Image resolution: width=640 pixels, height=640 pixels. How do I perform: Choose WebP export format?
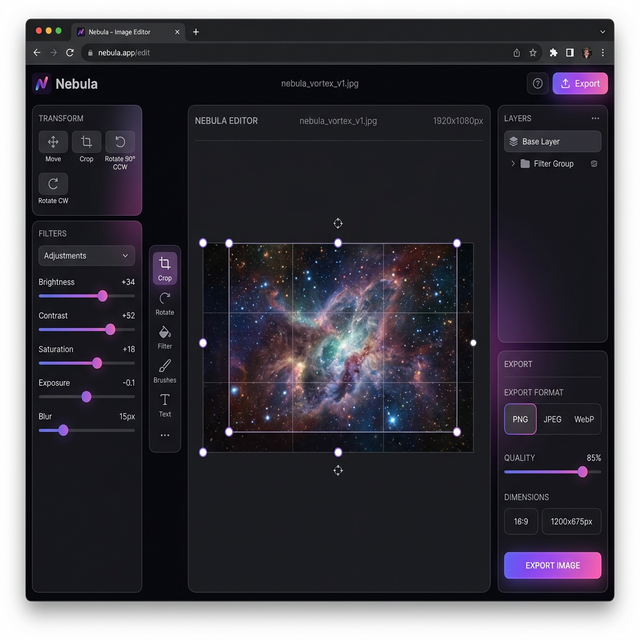point(584,419)
